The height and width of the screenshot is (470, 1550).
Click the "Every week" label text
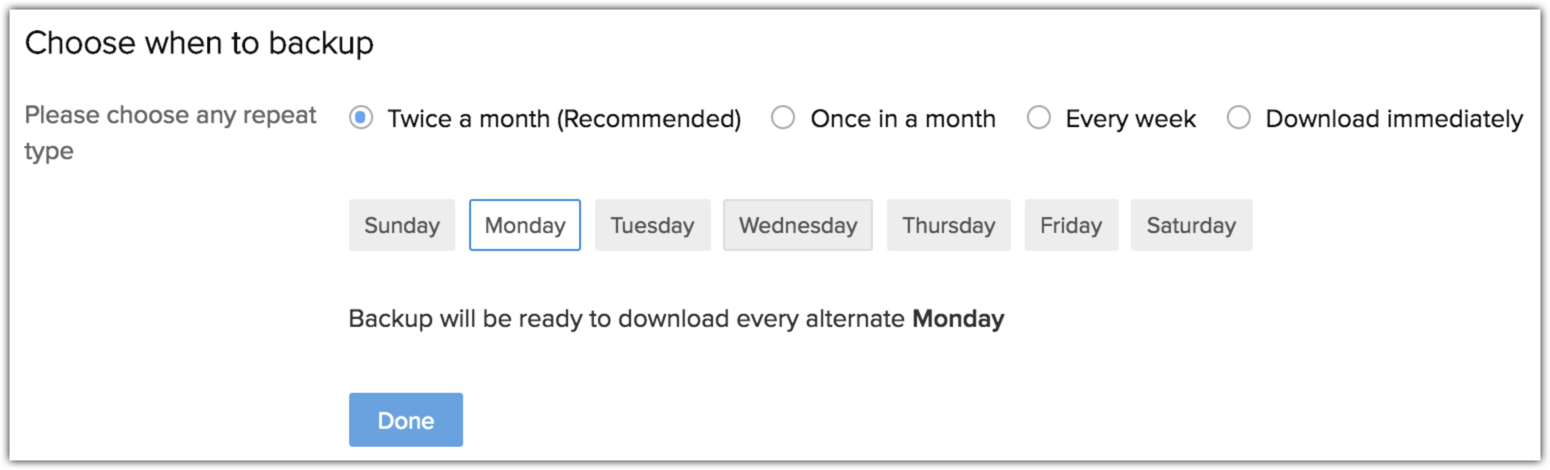click(1130, 119)
